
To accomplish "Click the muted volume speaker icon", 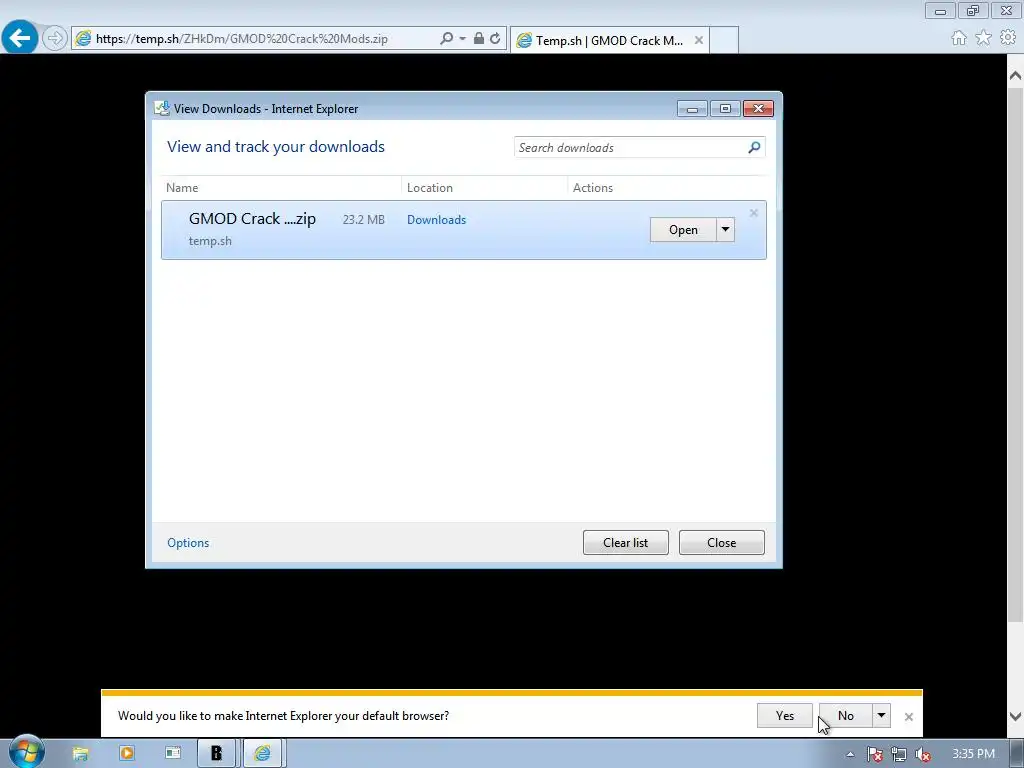I will tap(923, 754).
